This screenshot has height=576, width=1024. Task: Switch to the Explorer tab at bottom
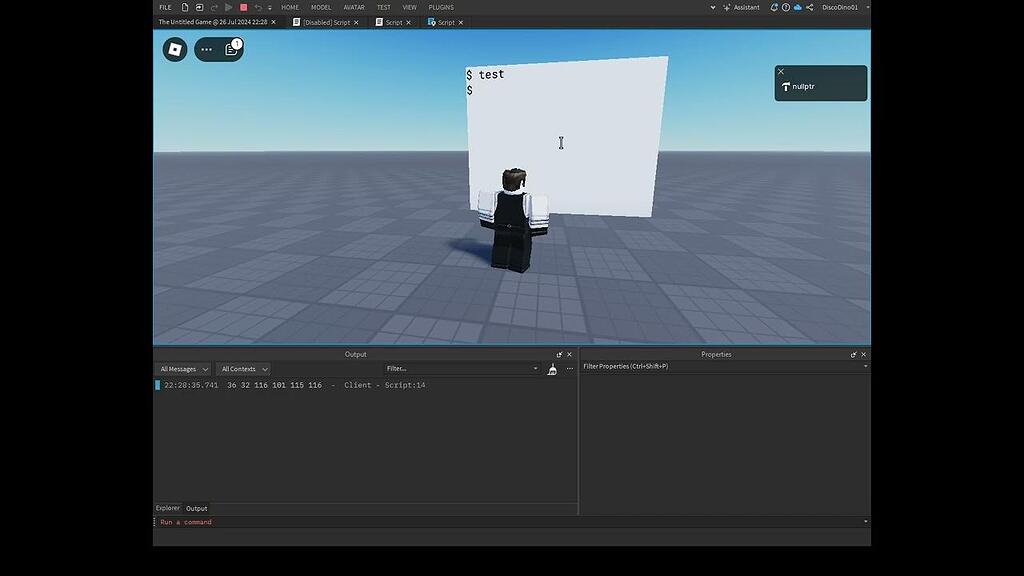167,508
